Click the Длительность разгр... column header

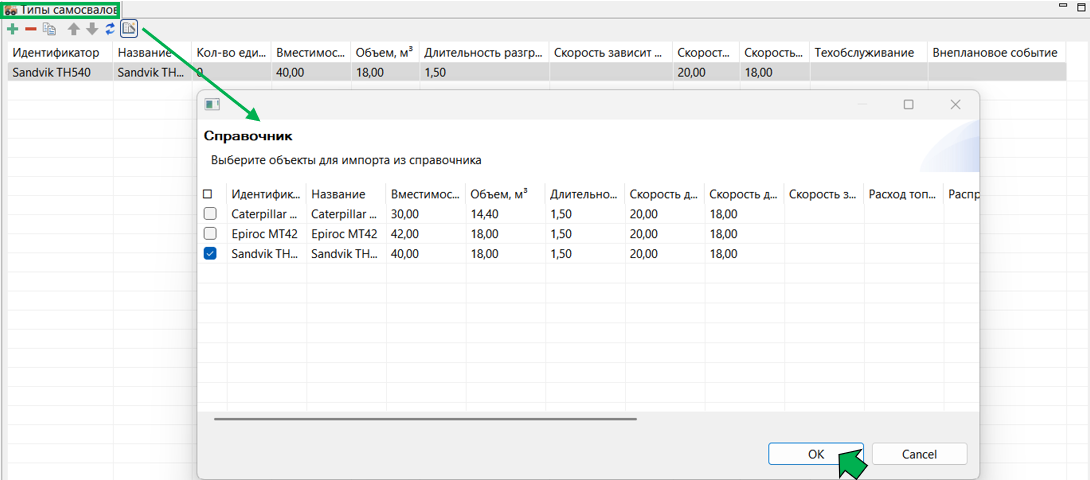tap(485, 52)
